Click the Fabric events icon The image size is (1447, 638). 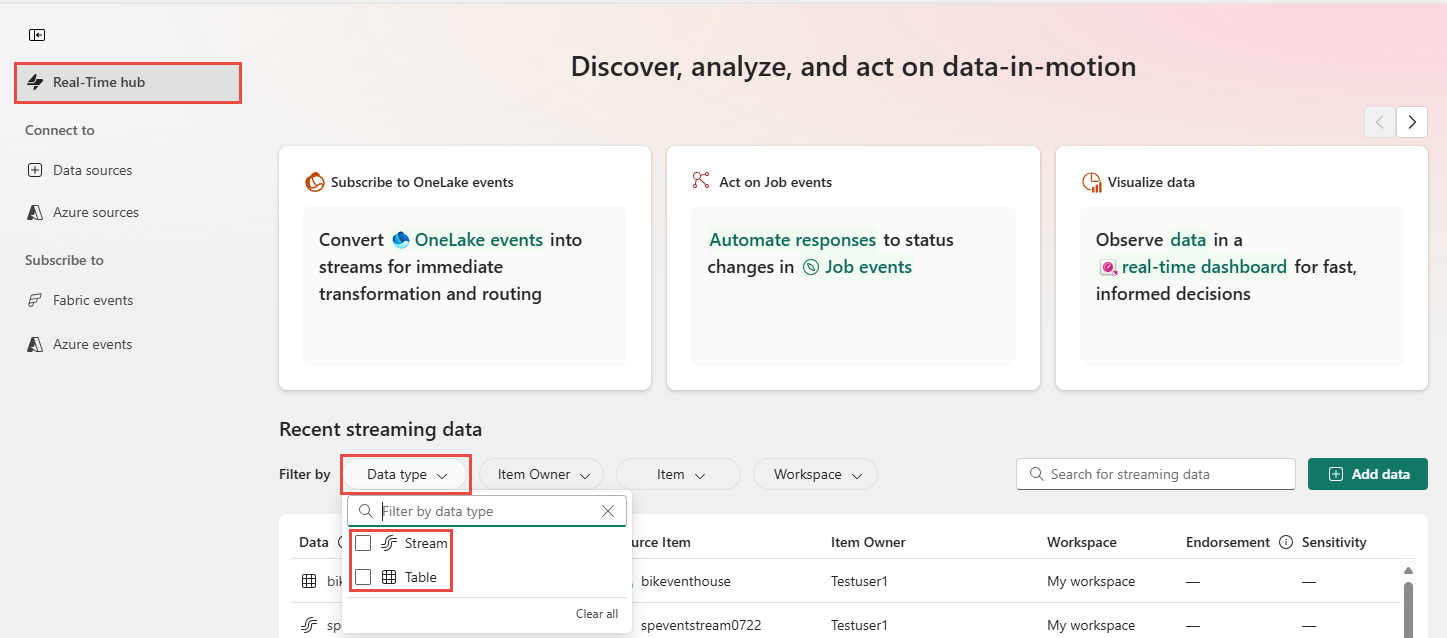click(35, 300)
